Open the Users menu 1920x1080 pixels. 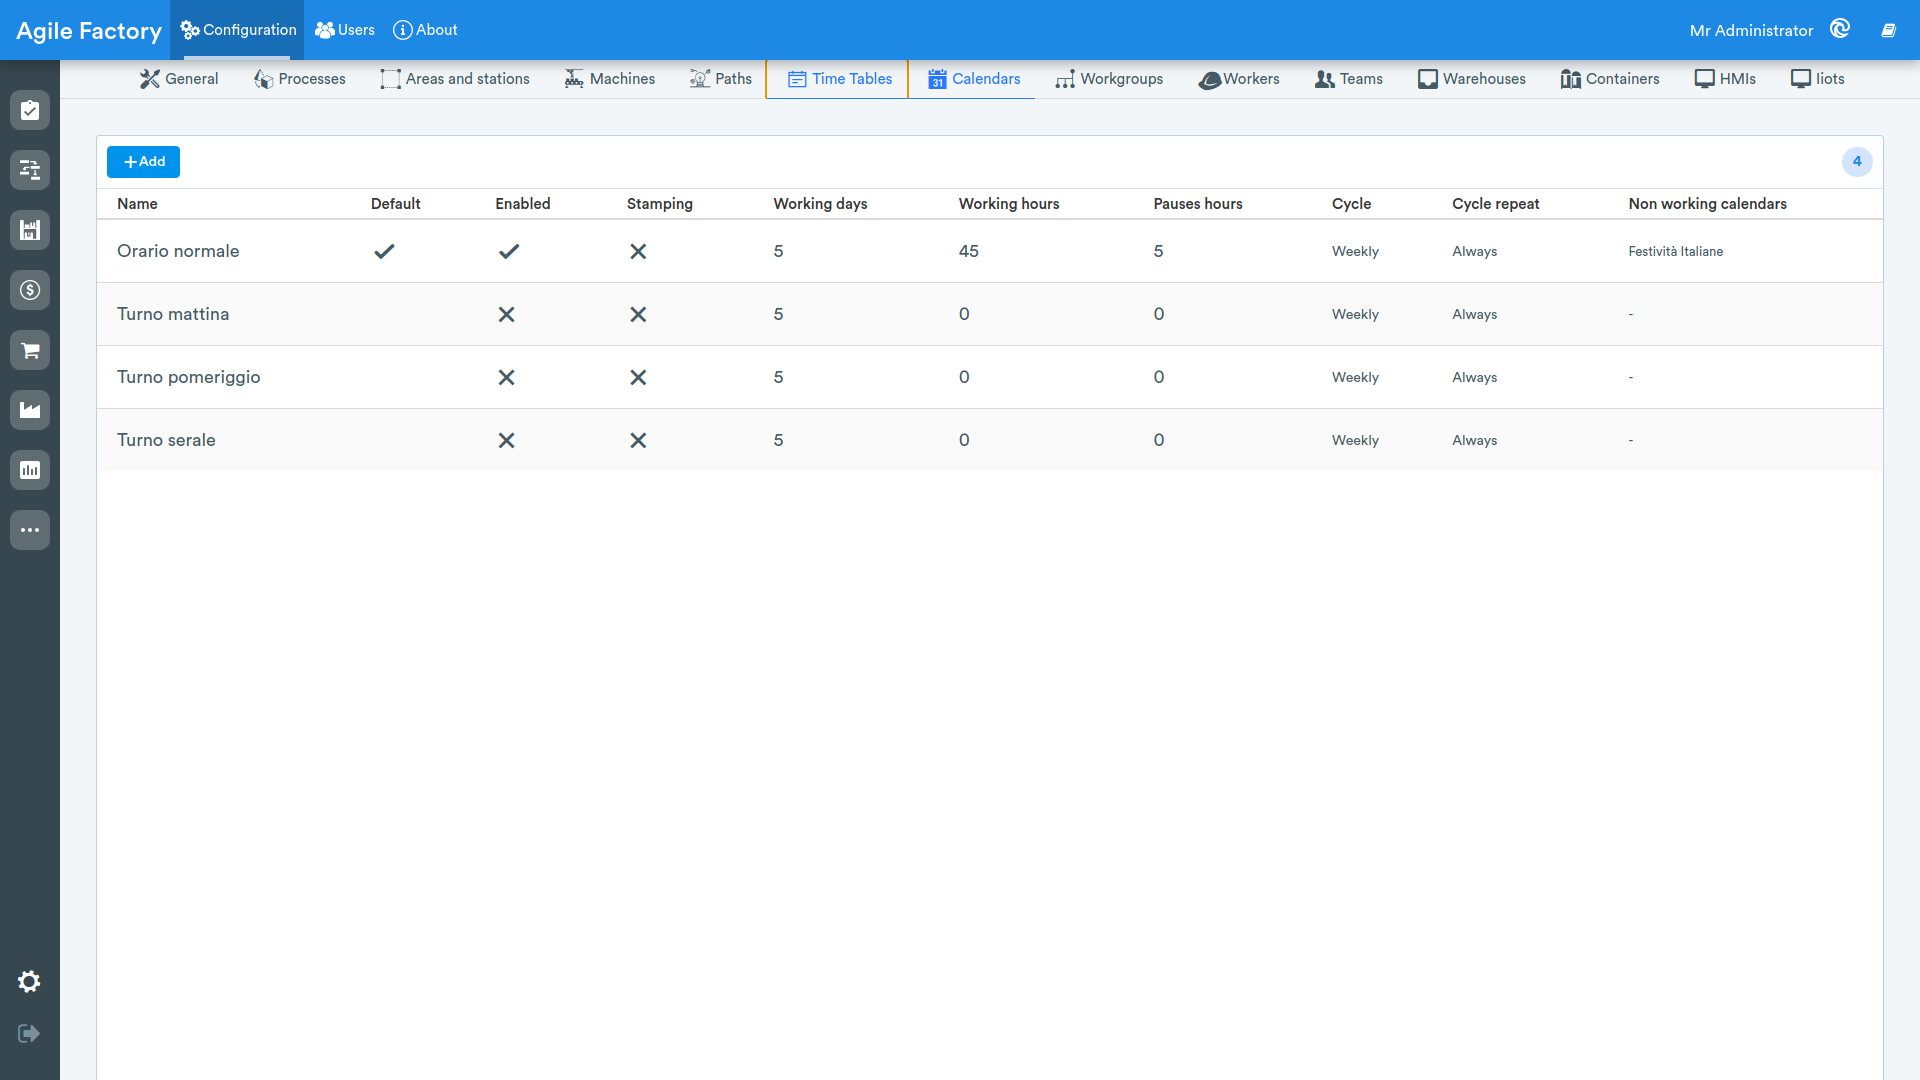coord(345,30)
